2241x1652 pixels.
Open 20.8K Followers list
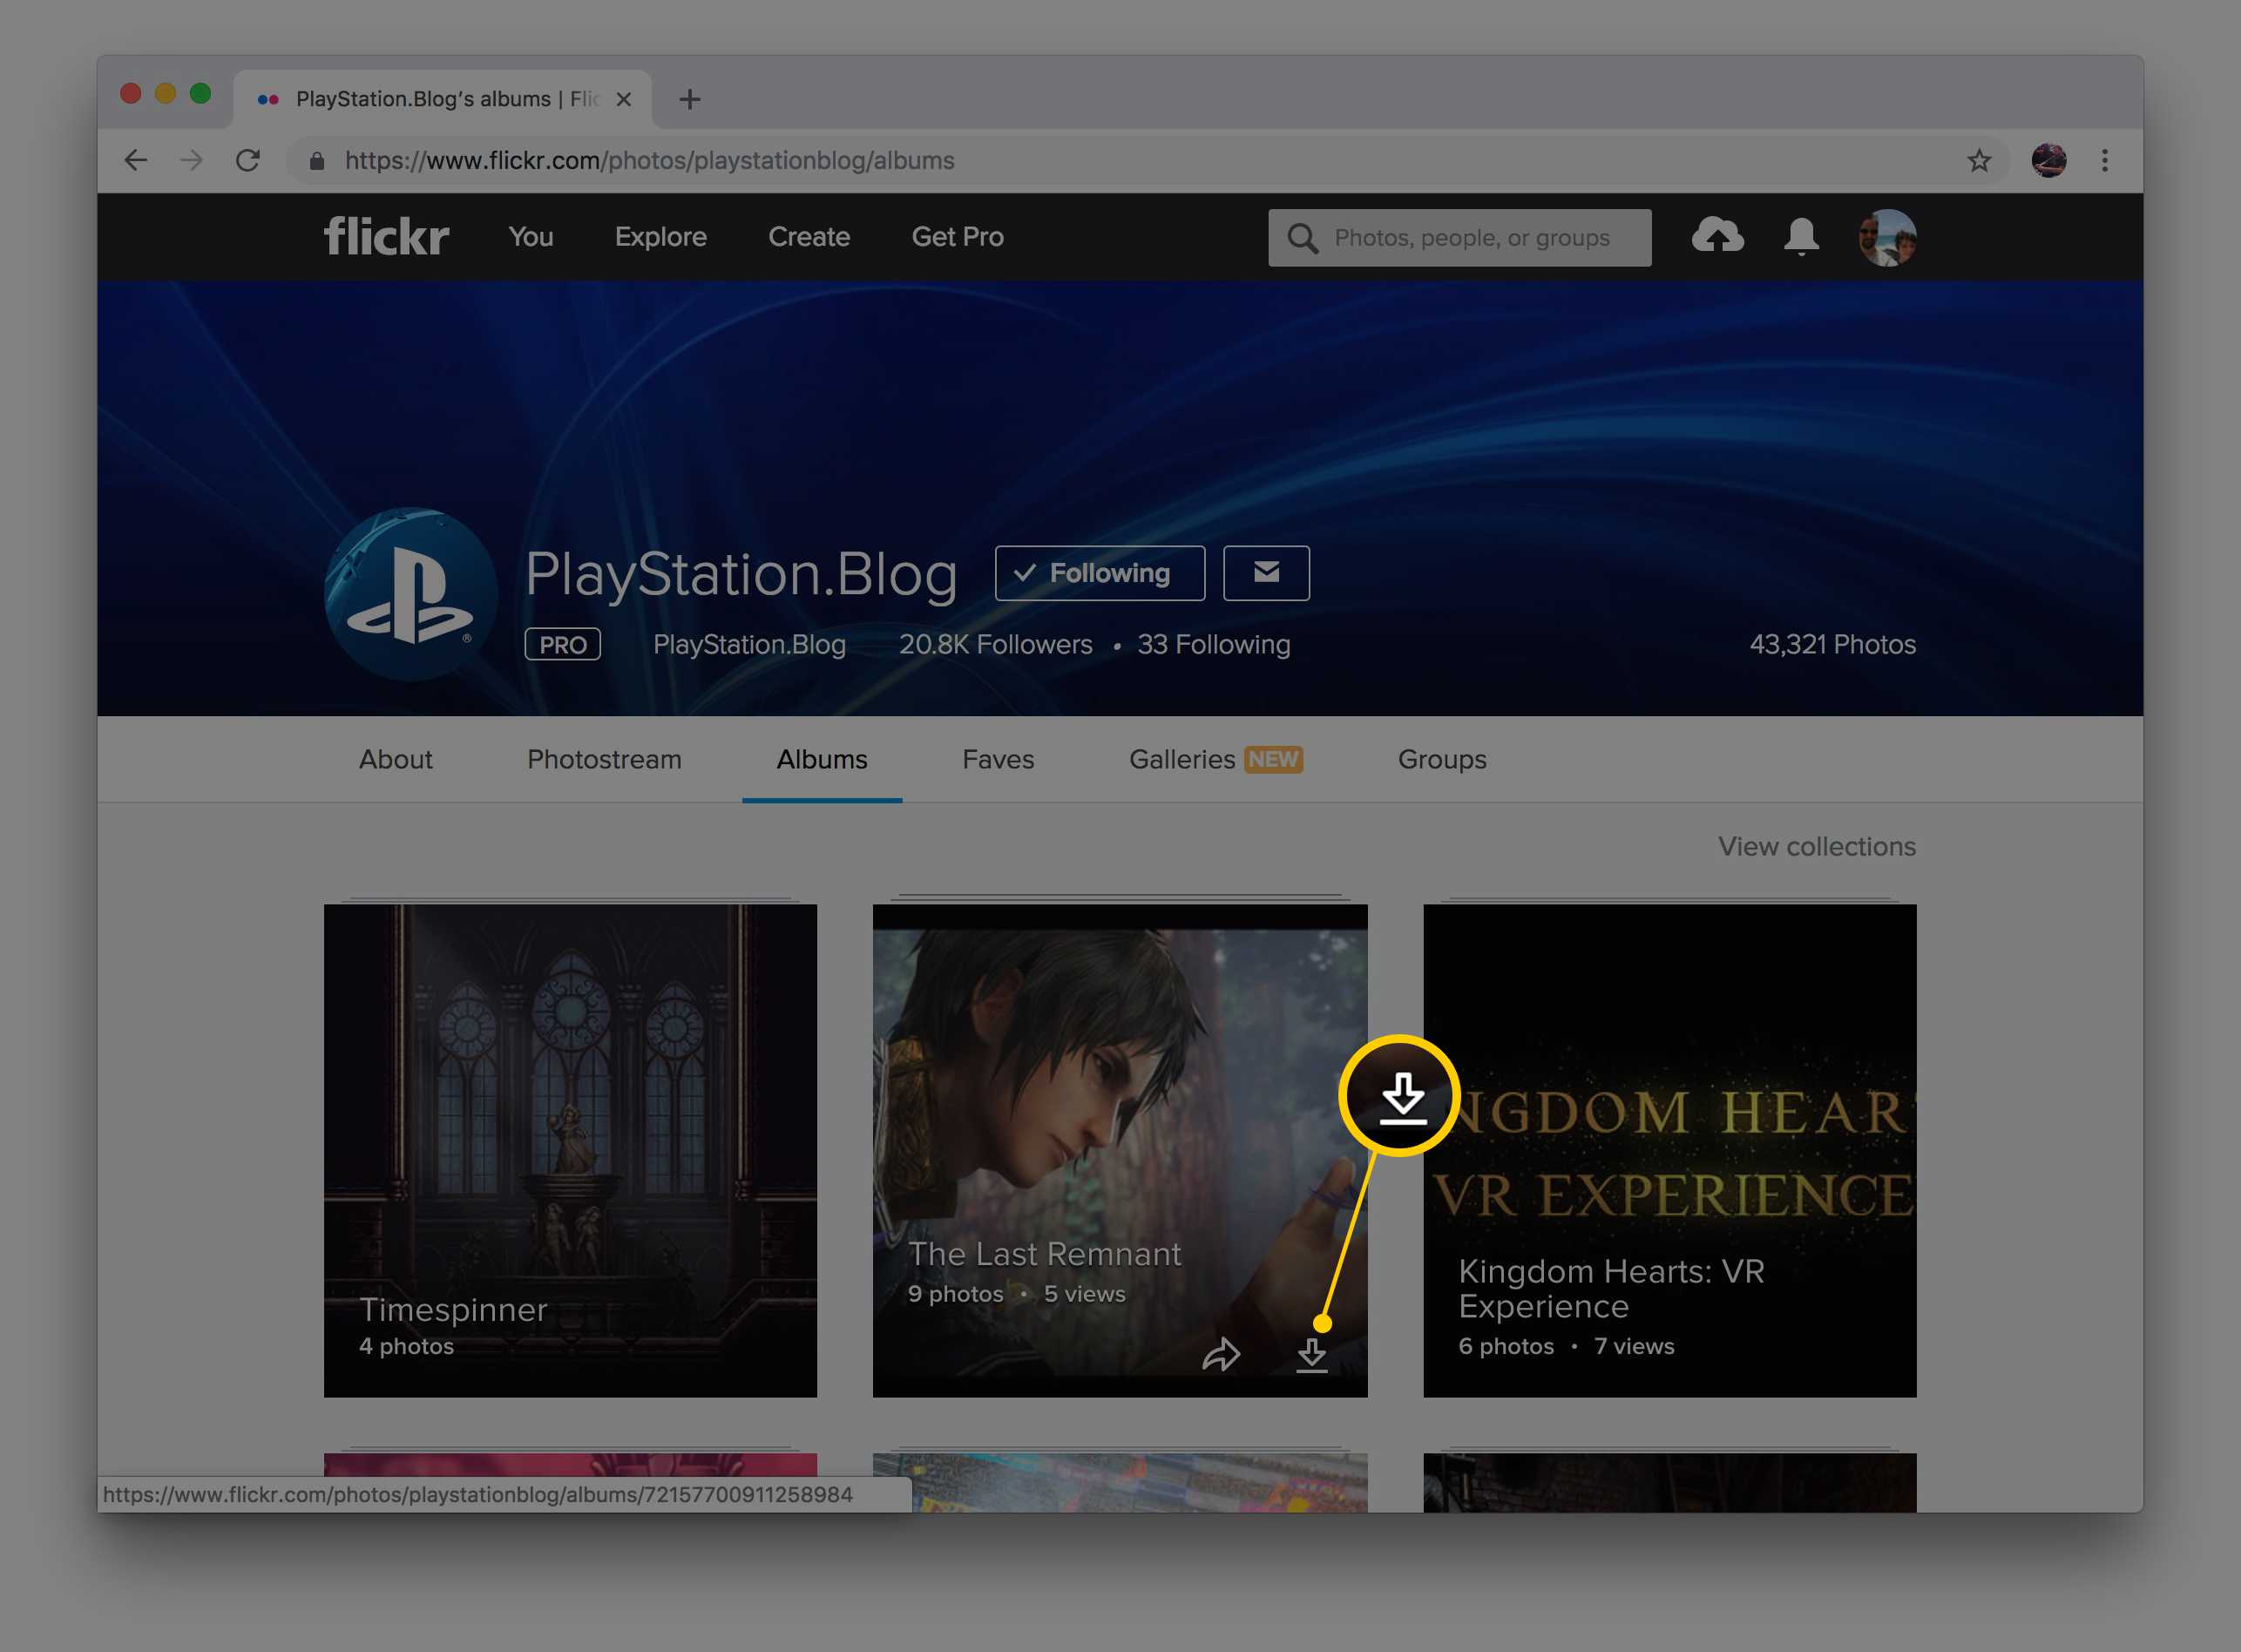coord(995,644)
